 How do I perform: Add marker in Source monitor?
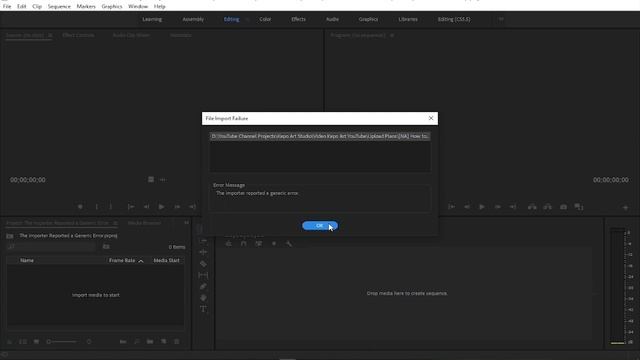(x=80, y=207)
